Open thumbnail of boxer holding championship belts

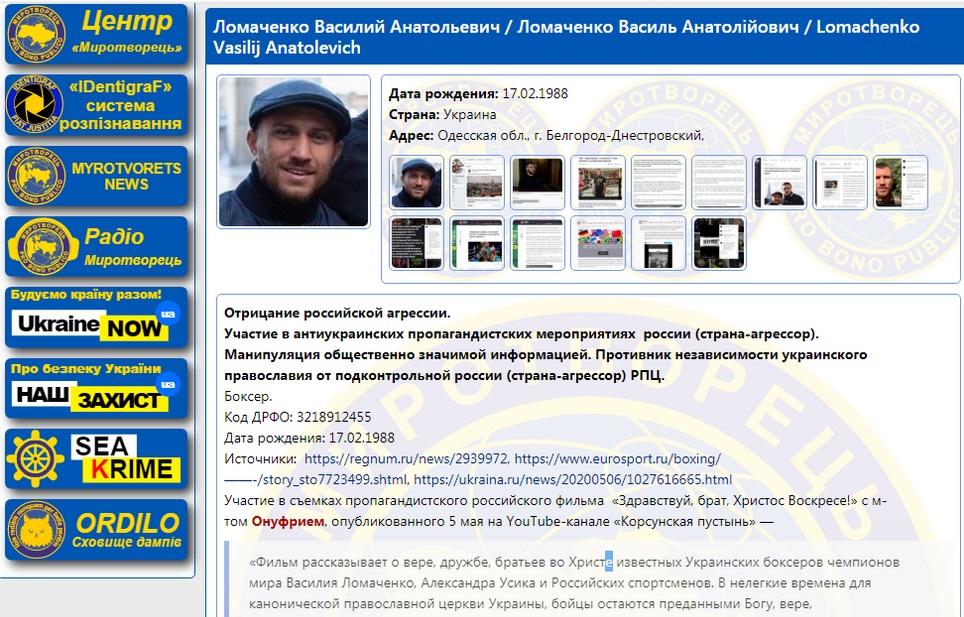477,243
